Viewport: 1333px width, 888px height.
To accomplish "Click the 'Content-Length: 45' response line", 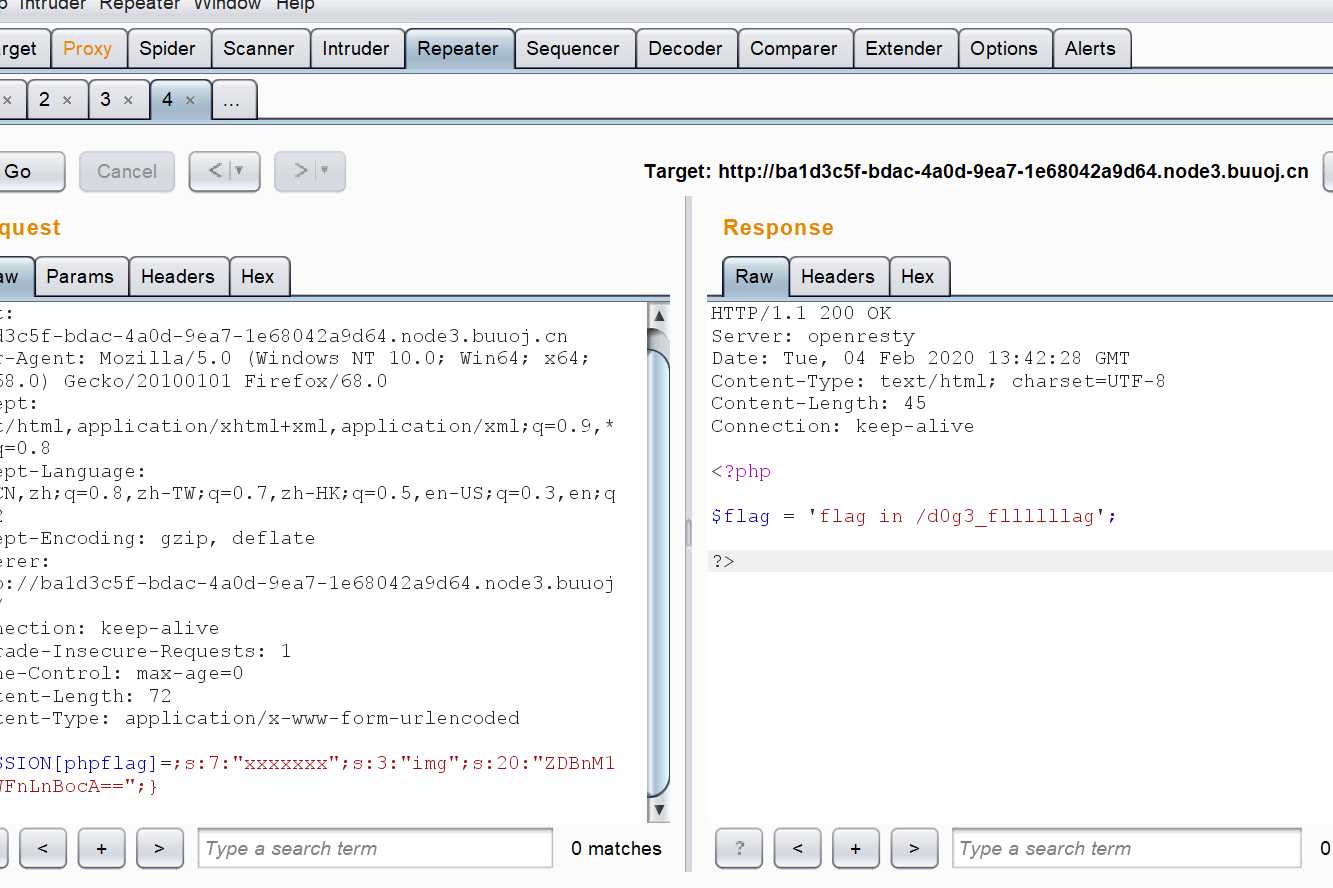I will pos(819,403).
